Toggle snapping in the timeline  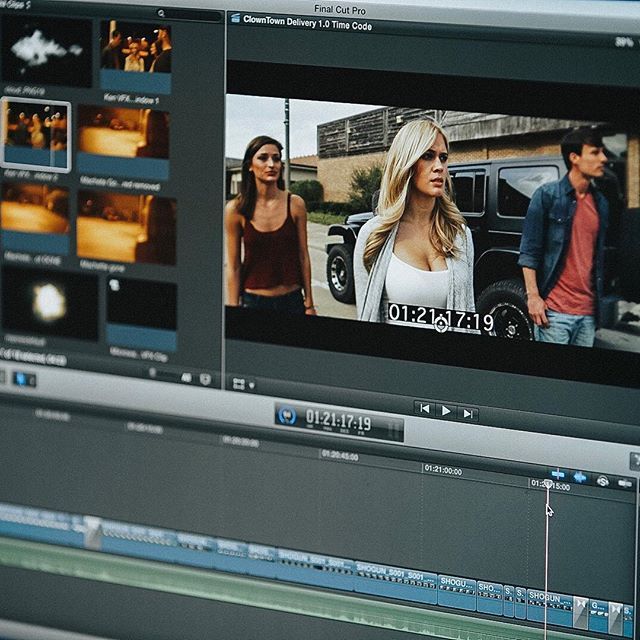tap(625, 484)
